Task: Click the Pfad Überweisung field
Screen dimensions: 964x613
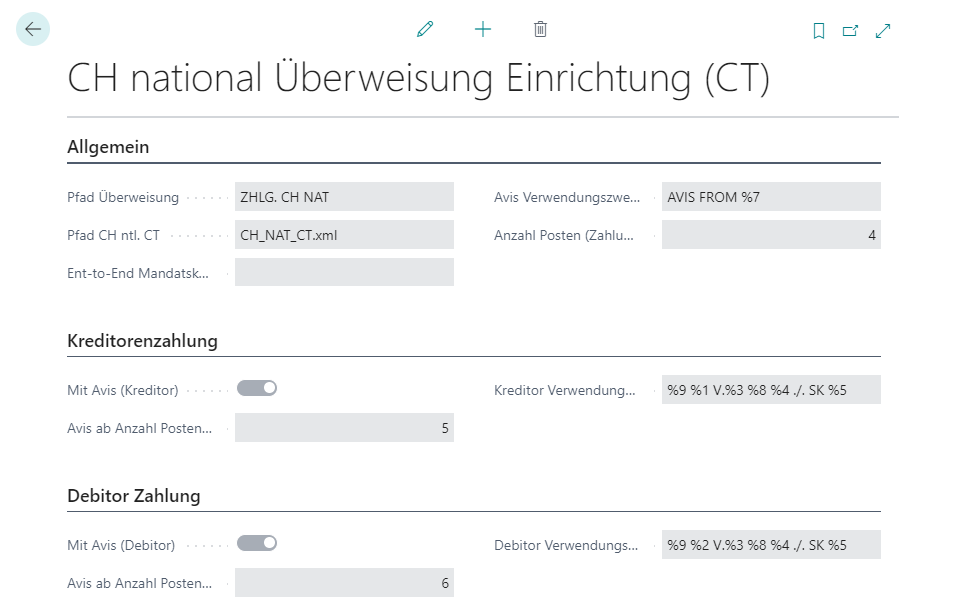Action: click(345, 196)
